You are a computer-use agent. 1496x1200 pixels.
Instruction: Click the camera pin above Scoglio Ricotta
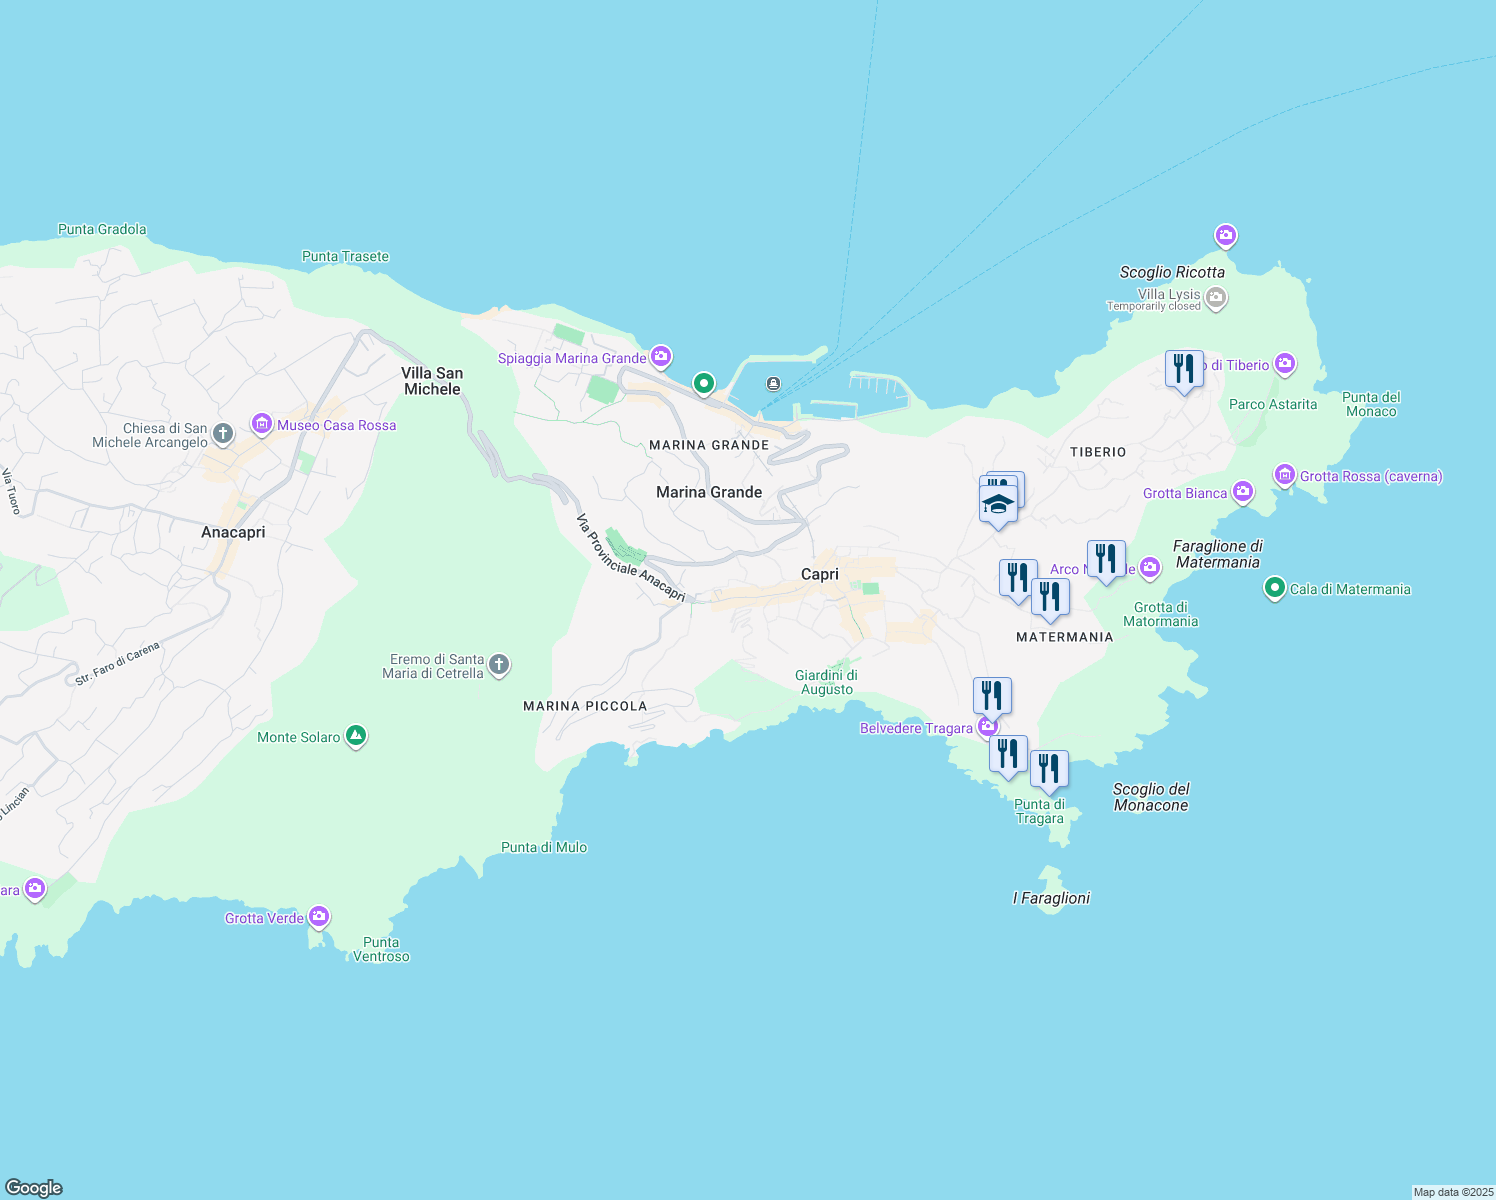(1225, 235)
